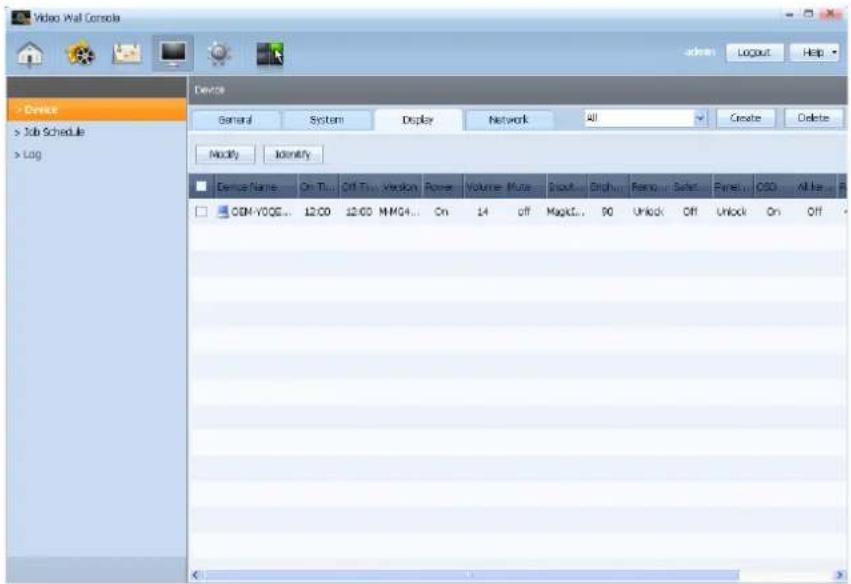851x584 pixels.
Task: Click the scrollbar left arrow
Action: 196,575
